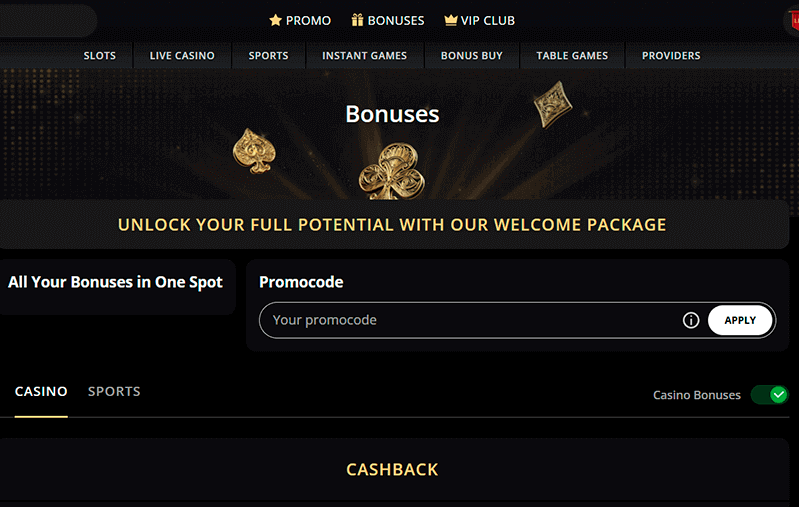799x507 pixels.
Task: Go to LIVE CASINO section
Action: pos(182,56)
